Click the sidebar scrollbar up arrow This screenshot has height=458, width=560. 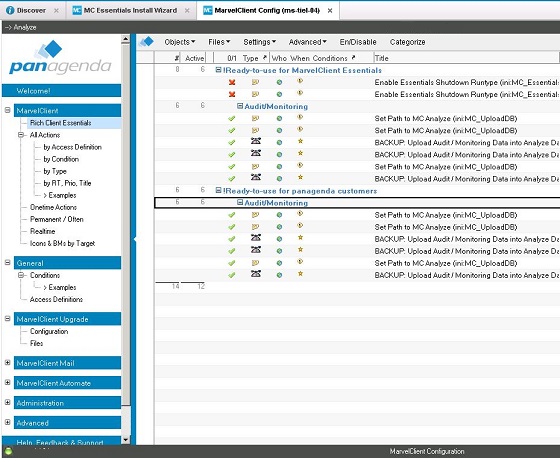pyautogui.click(x=125, y=39)
